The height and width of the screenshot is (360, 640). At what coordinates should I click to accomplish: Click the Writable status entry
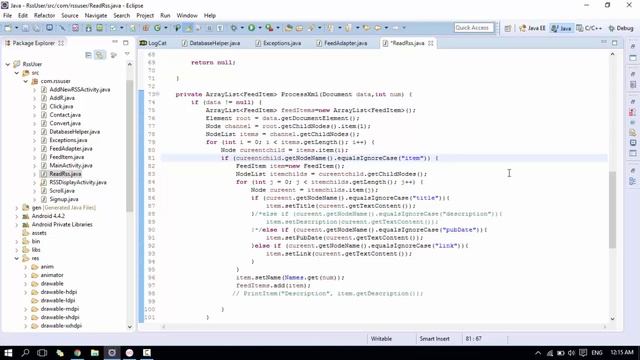tap(381, 339)
